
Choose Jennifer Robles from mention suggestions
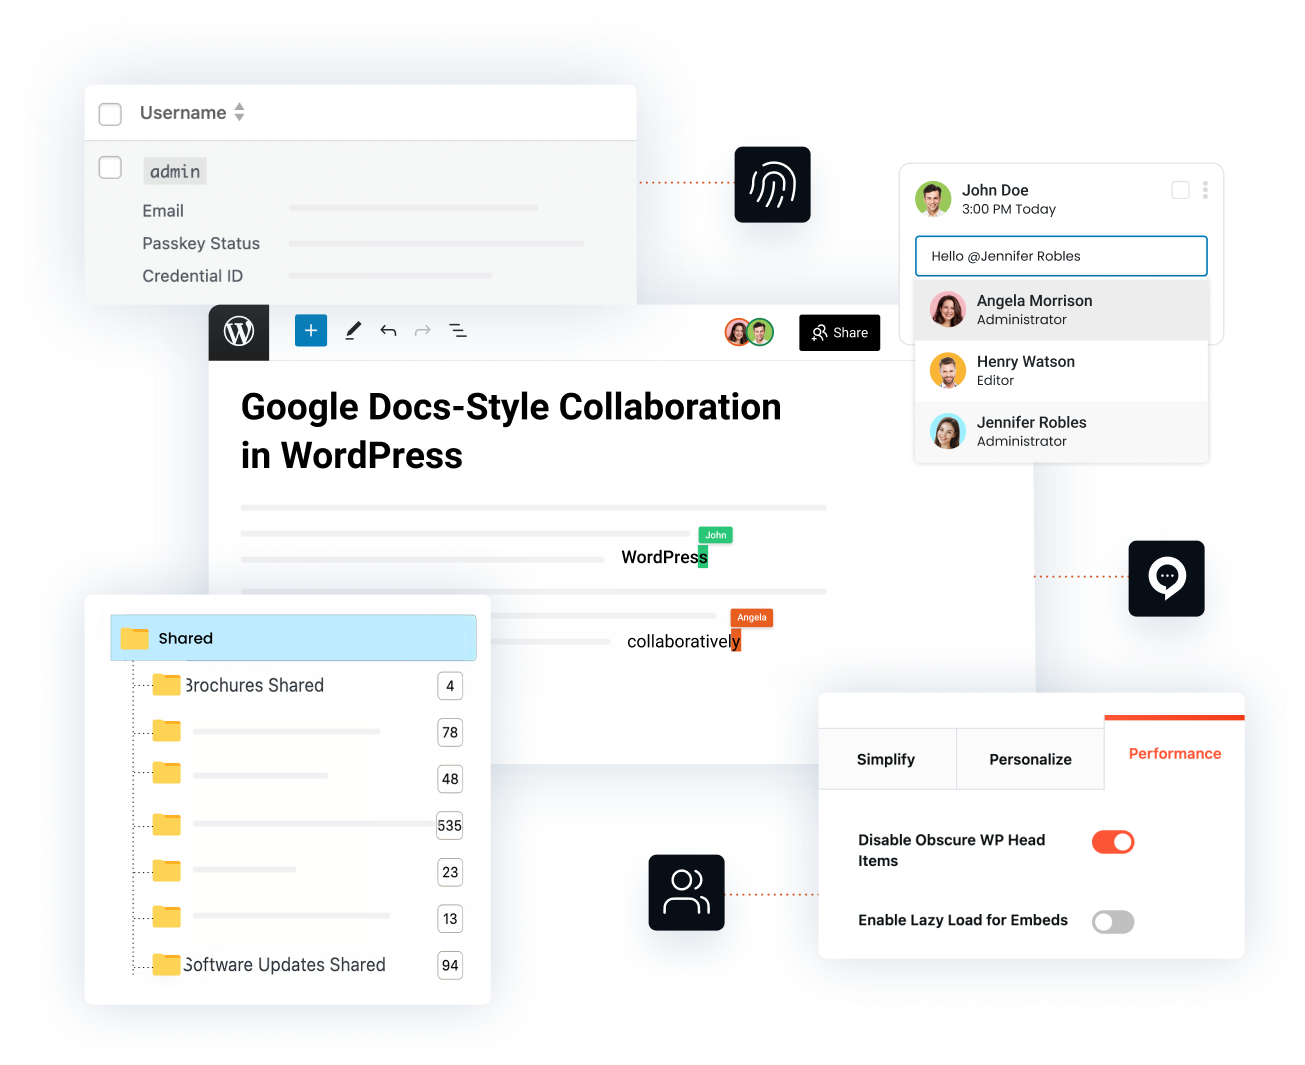pyautogui.click(x=1061, y=432)
